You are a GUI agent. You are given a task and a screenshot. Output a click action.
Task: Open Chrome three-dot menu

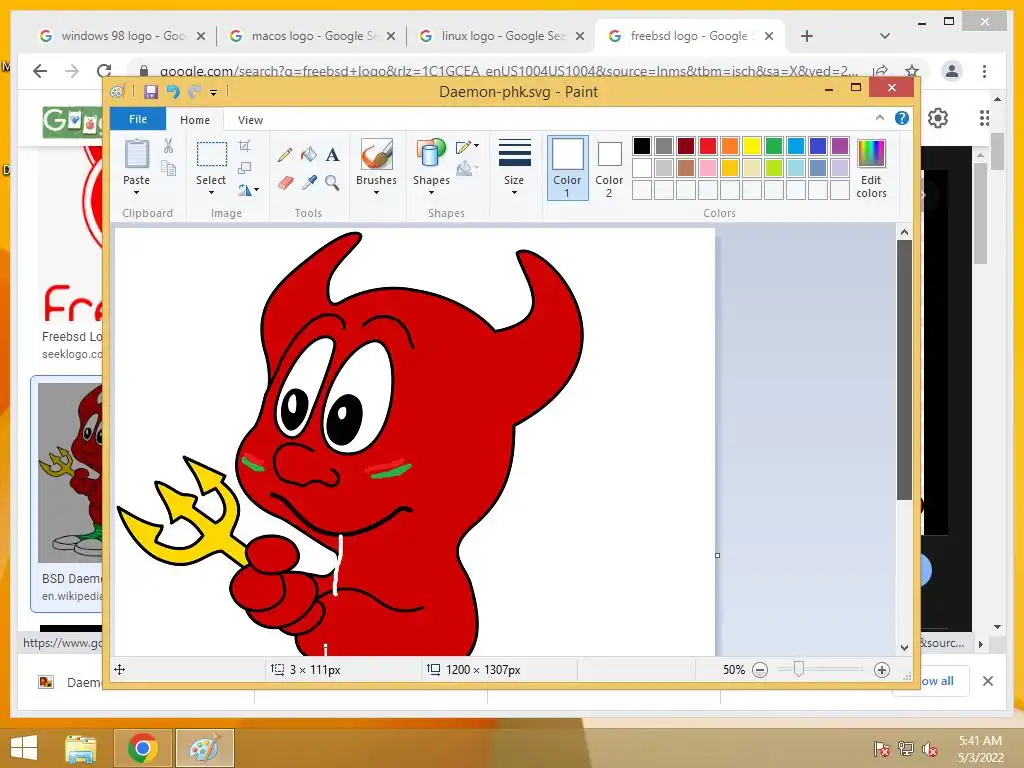984,71
